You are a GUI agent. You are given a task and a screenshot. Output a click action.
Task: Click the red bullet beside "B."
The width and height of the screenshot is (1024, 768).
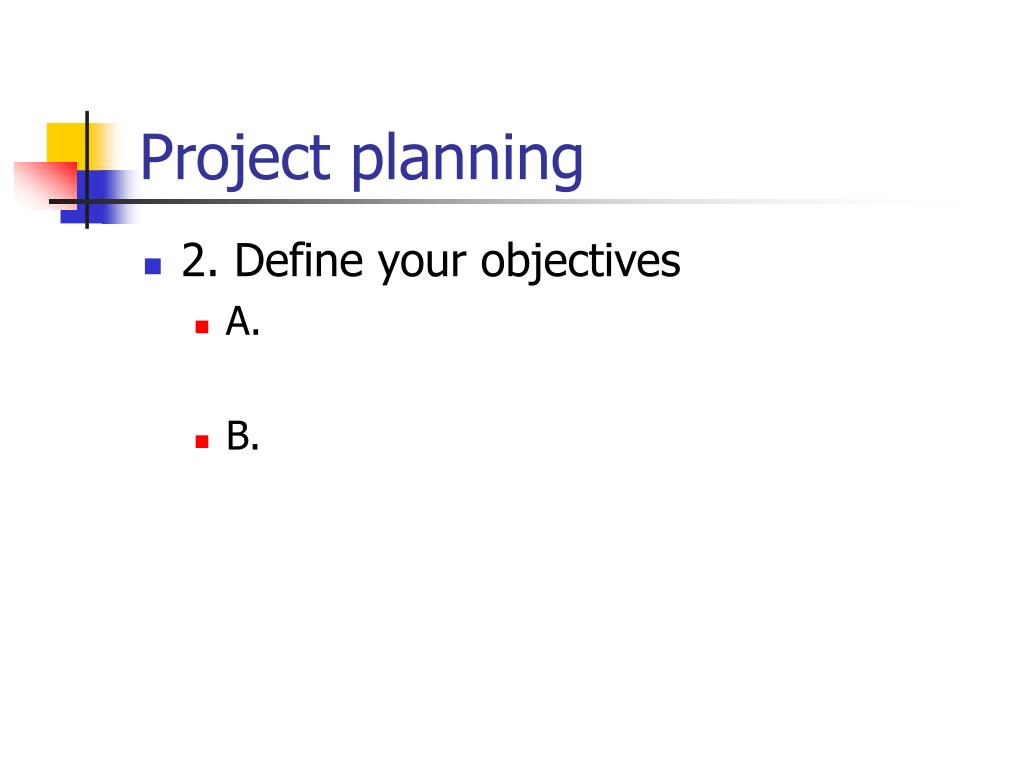pyautogui.click(x=202, y=441)
